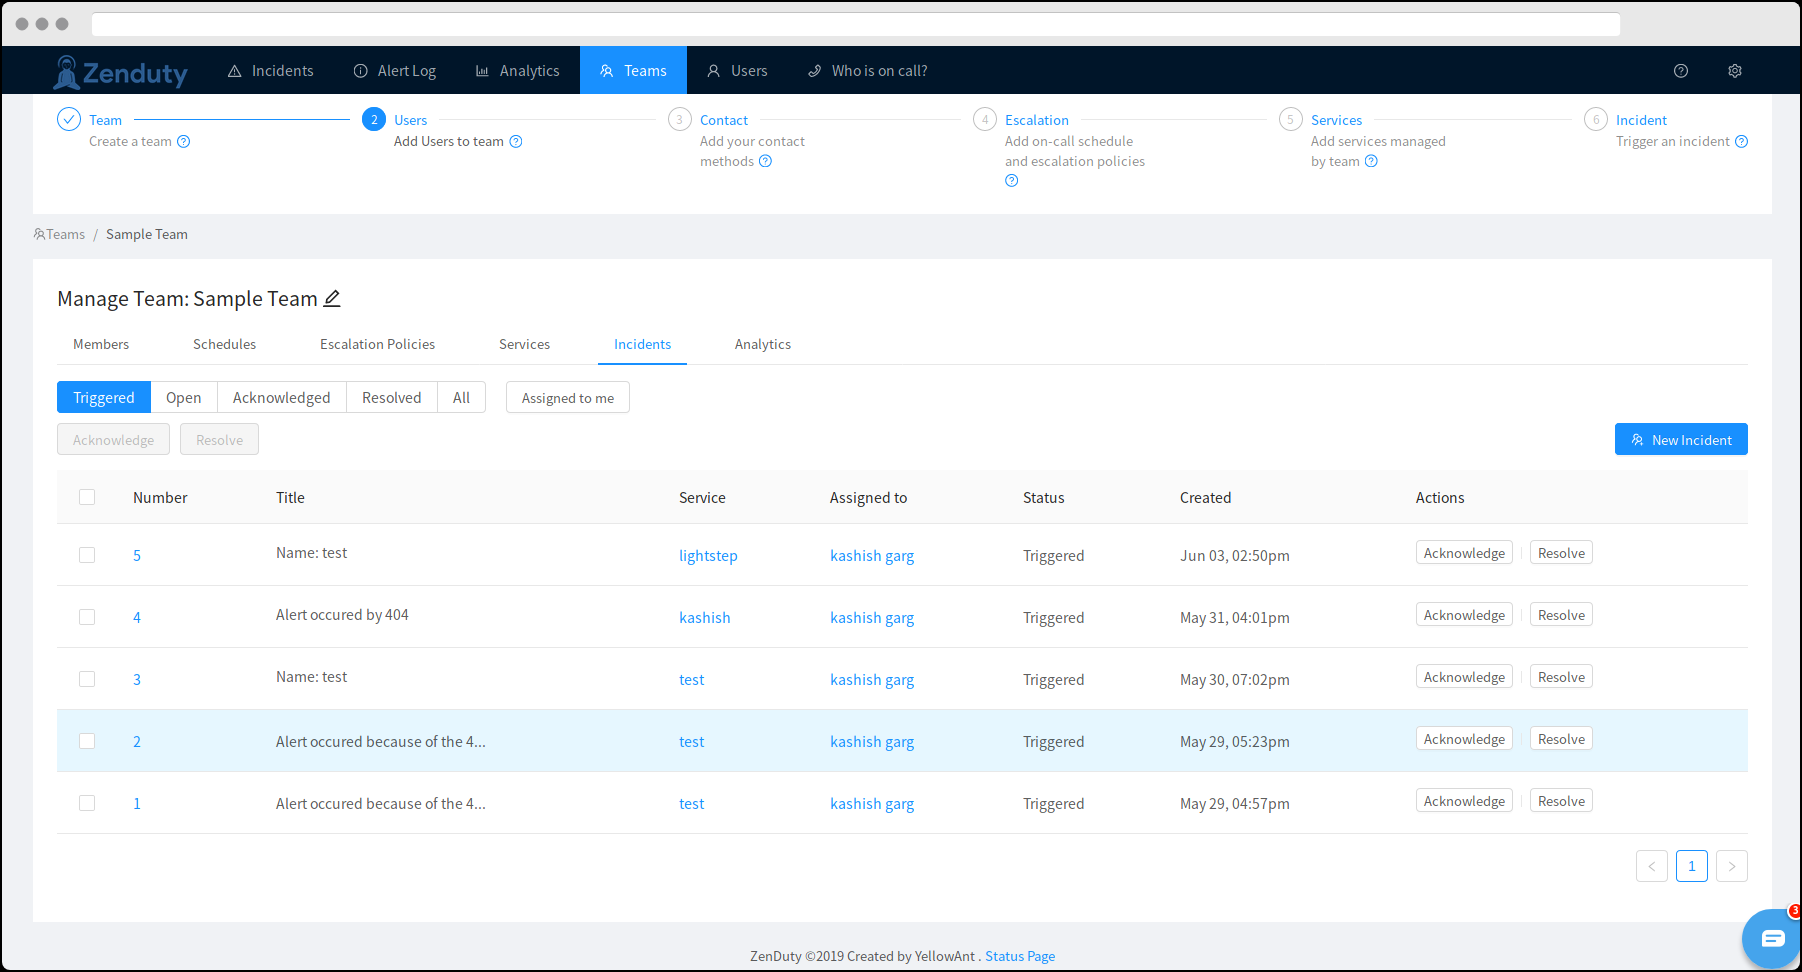Tick the checkbox for incident number 5

(x=87, y=555)
